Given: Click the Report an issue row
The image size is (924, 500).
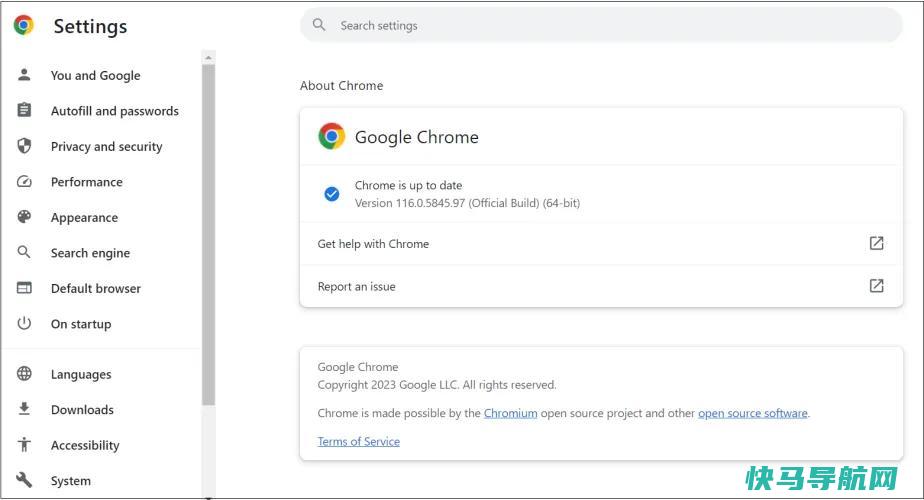Looking at the screenshot, I should (601, 286).
